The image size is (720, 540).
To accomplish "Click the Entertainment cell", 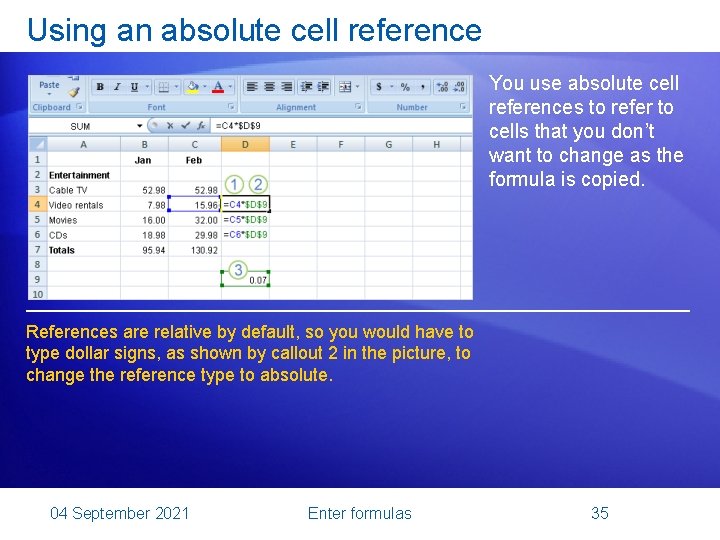I will click(84, 175).
